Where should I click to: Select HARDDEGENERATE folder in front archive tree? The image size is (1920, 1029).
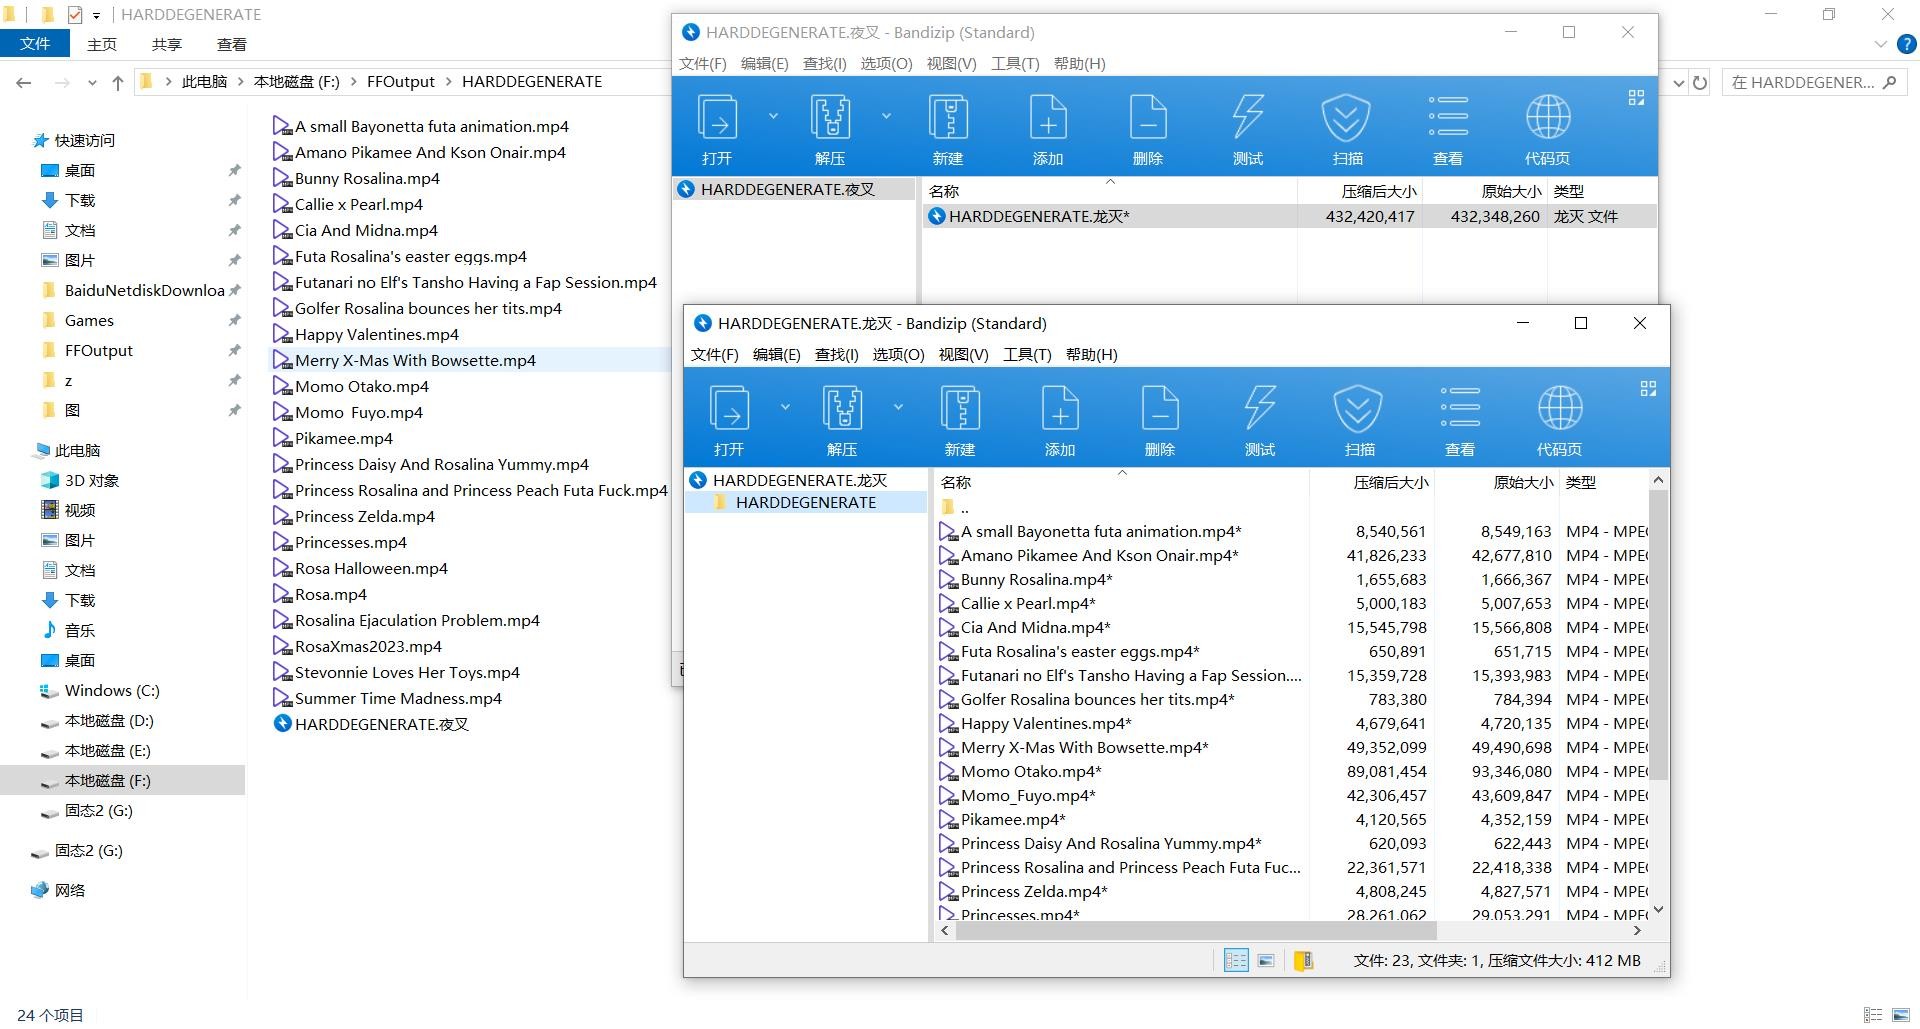(806, 503)
